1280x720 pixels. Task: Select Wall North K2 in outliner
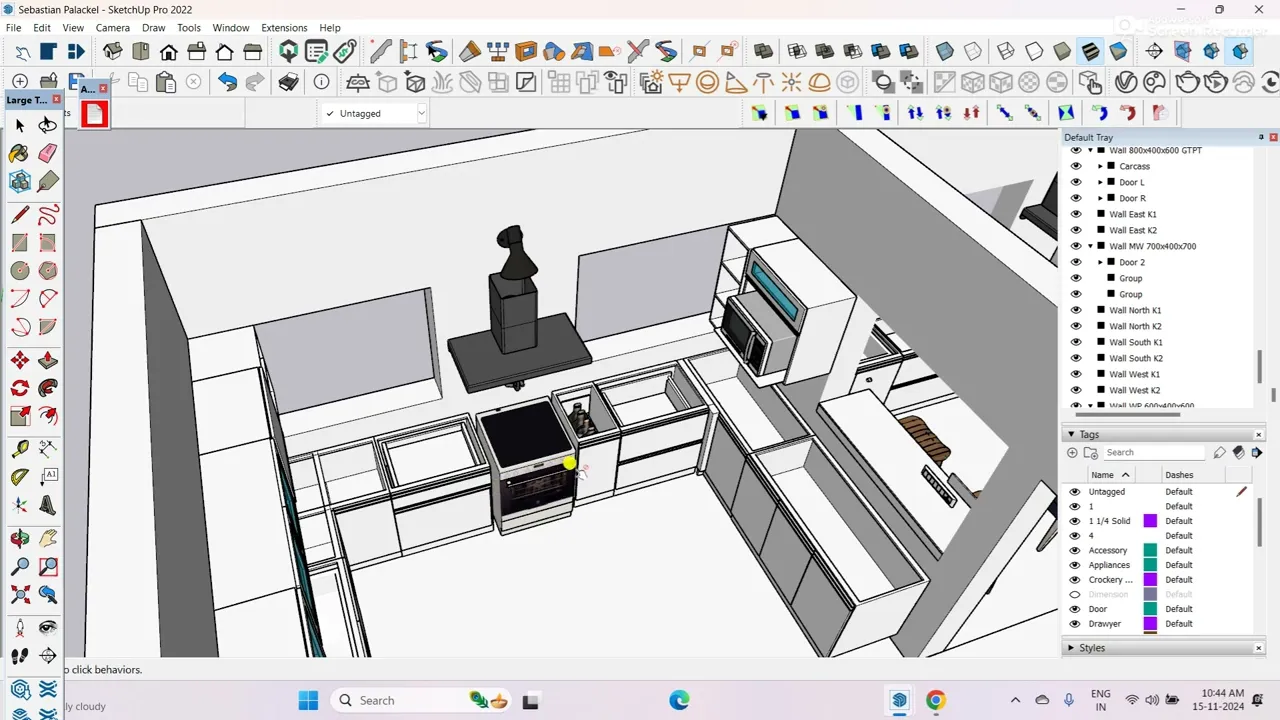(x=1135, y=326)
